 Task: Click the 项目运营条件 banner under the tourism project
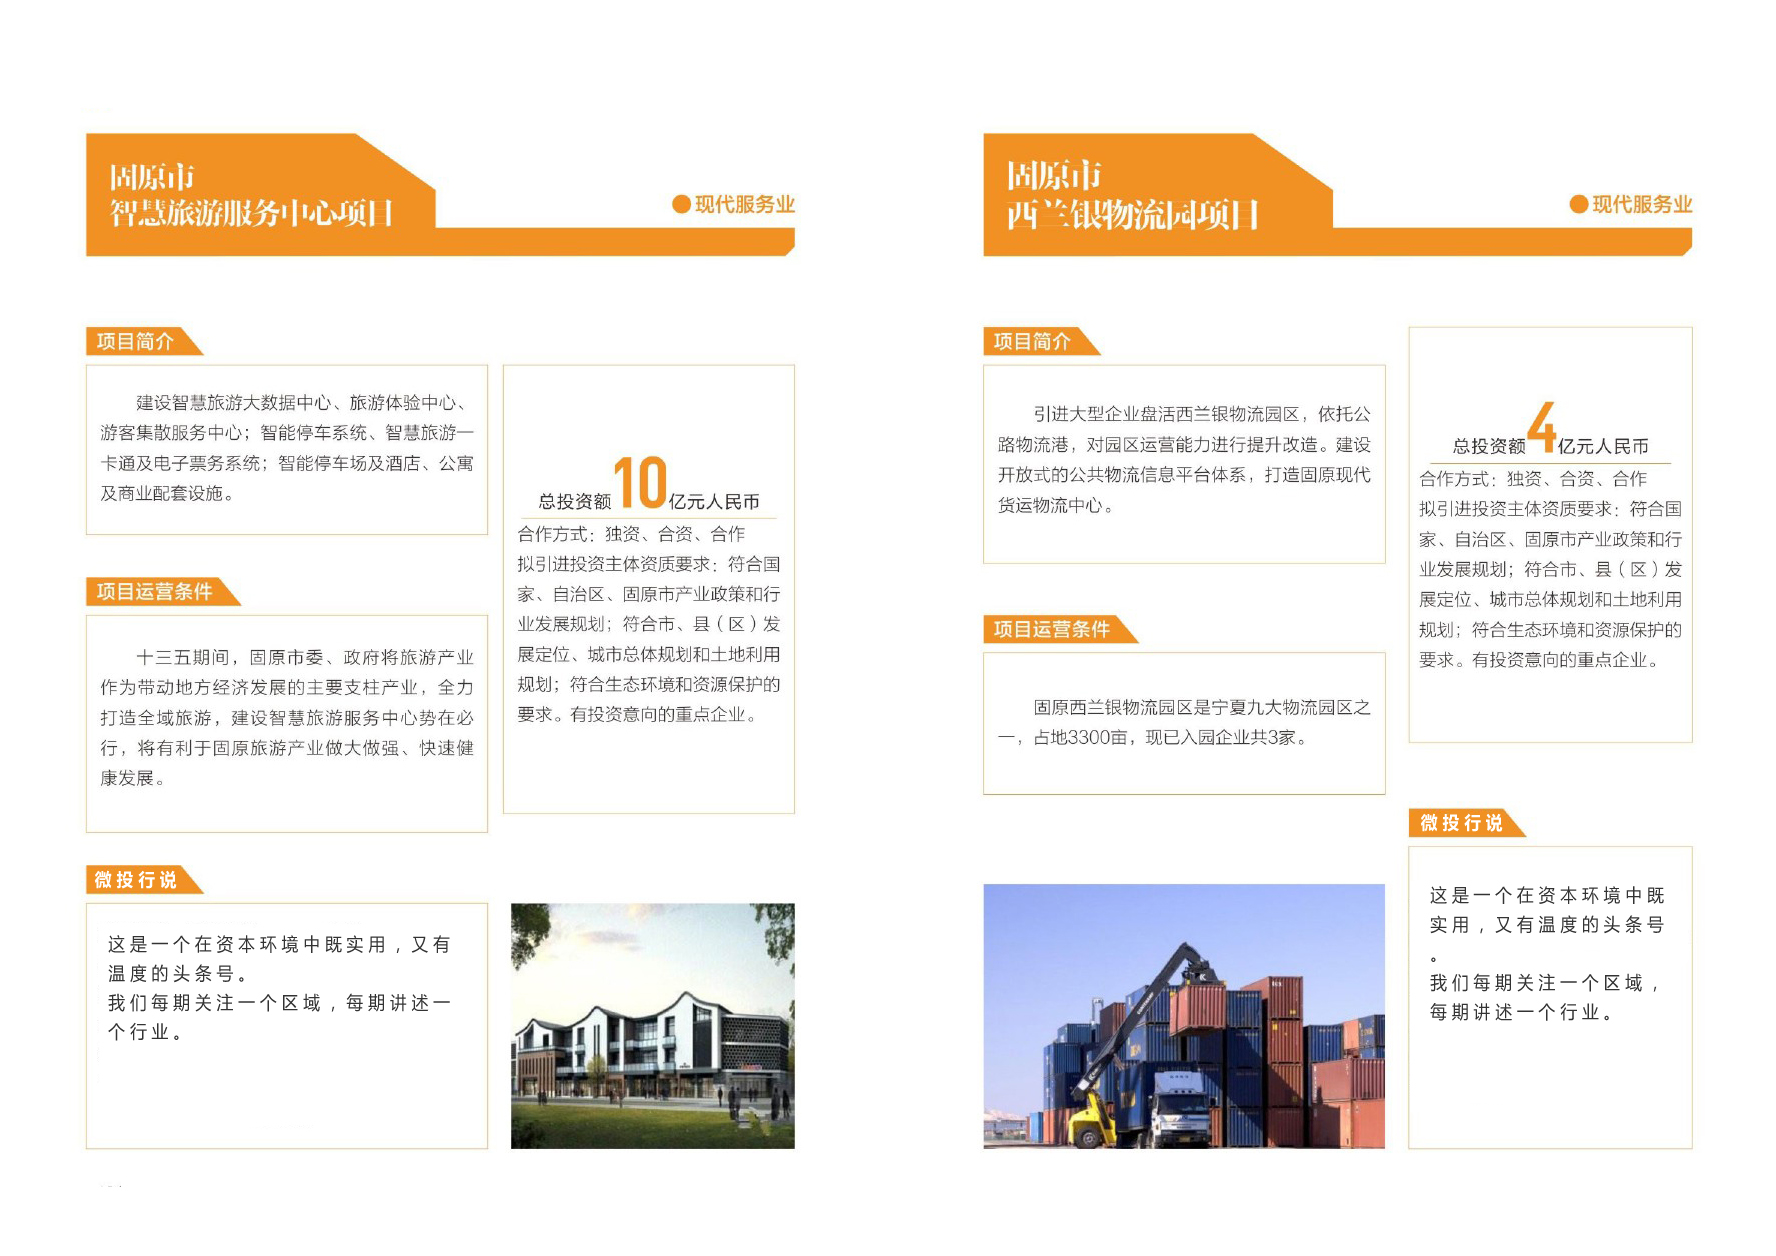160,592
